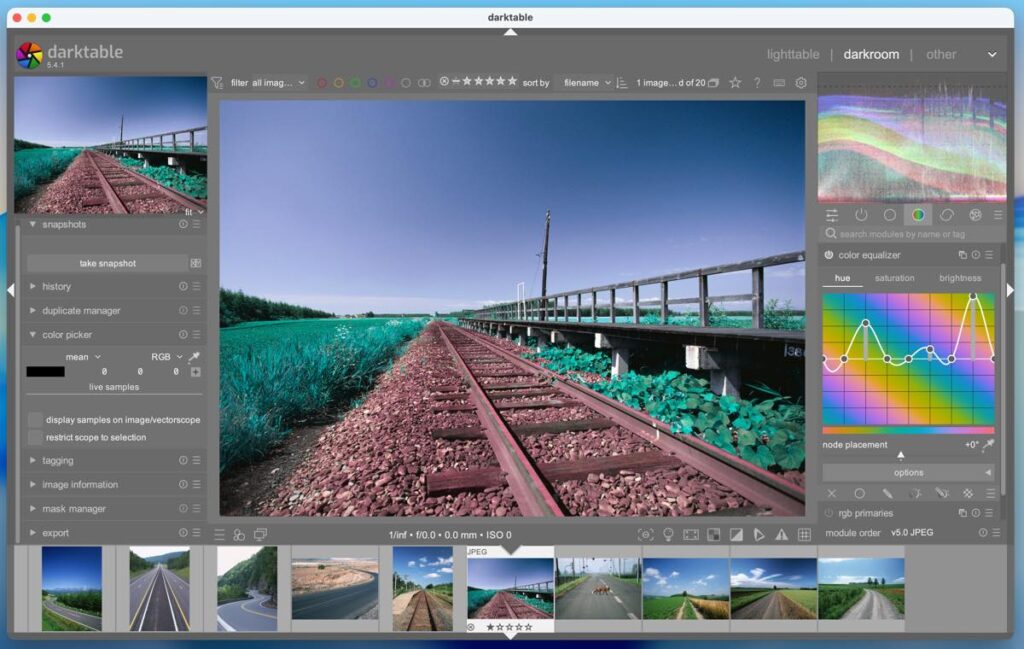This screenshot has height=649, width=1024.
Task: Switch to the lighttable view
Action: (x=792, y=55)
